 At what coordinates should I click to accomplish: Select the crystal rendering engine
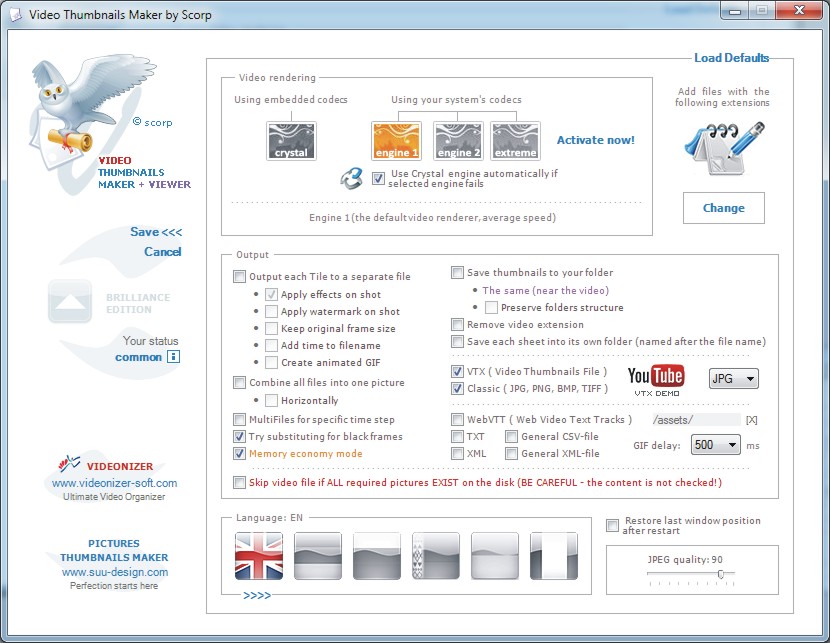pyautogui.click(x=291, y=141)
